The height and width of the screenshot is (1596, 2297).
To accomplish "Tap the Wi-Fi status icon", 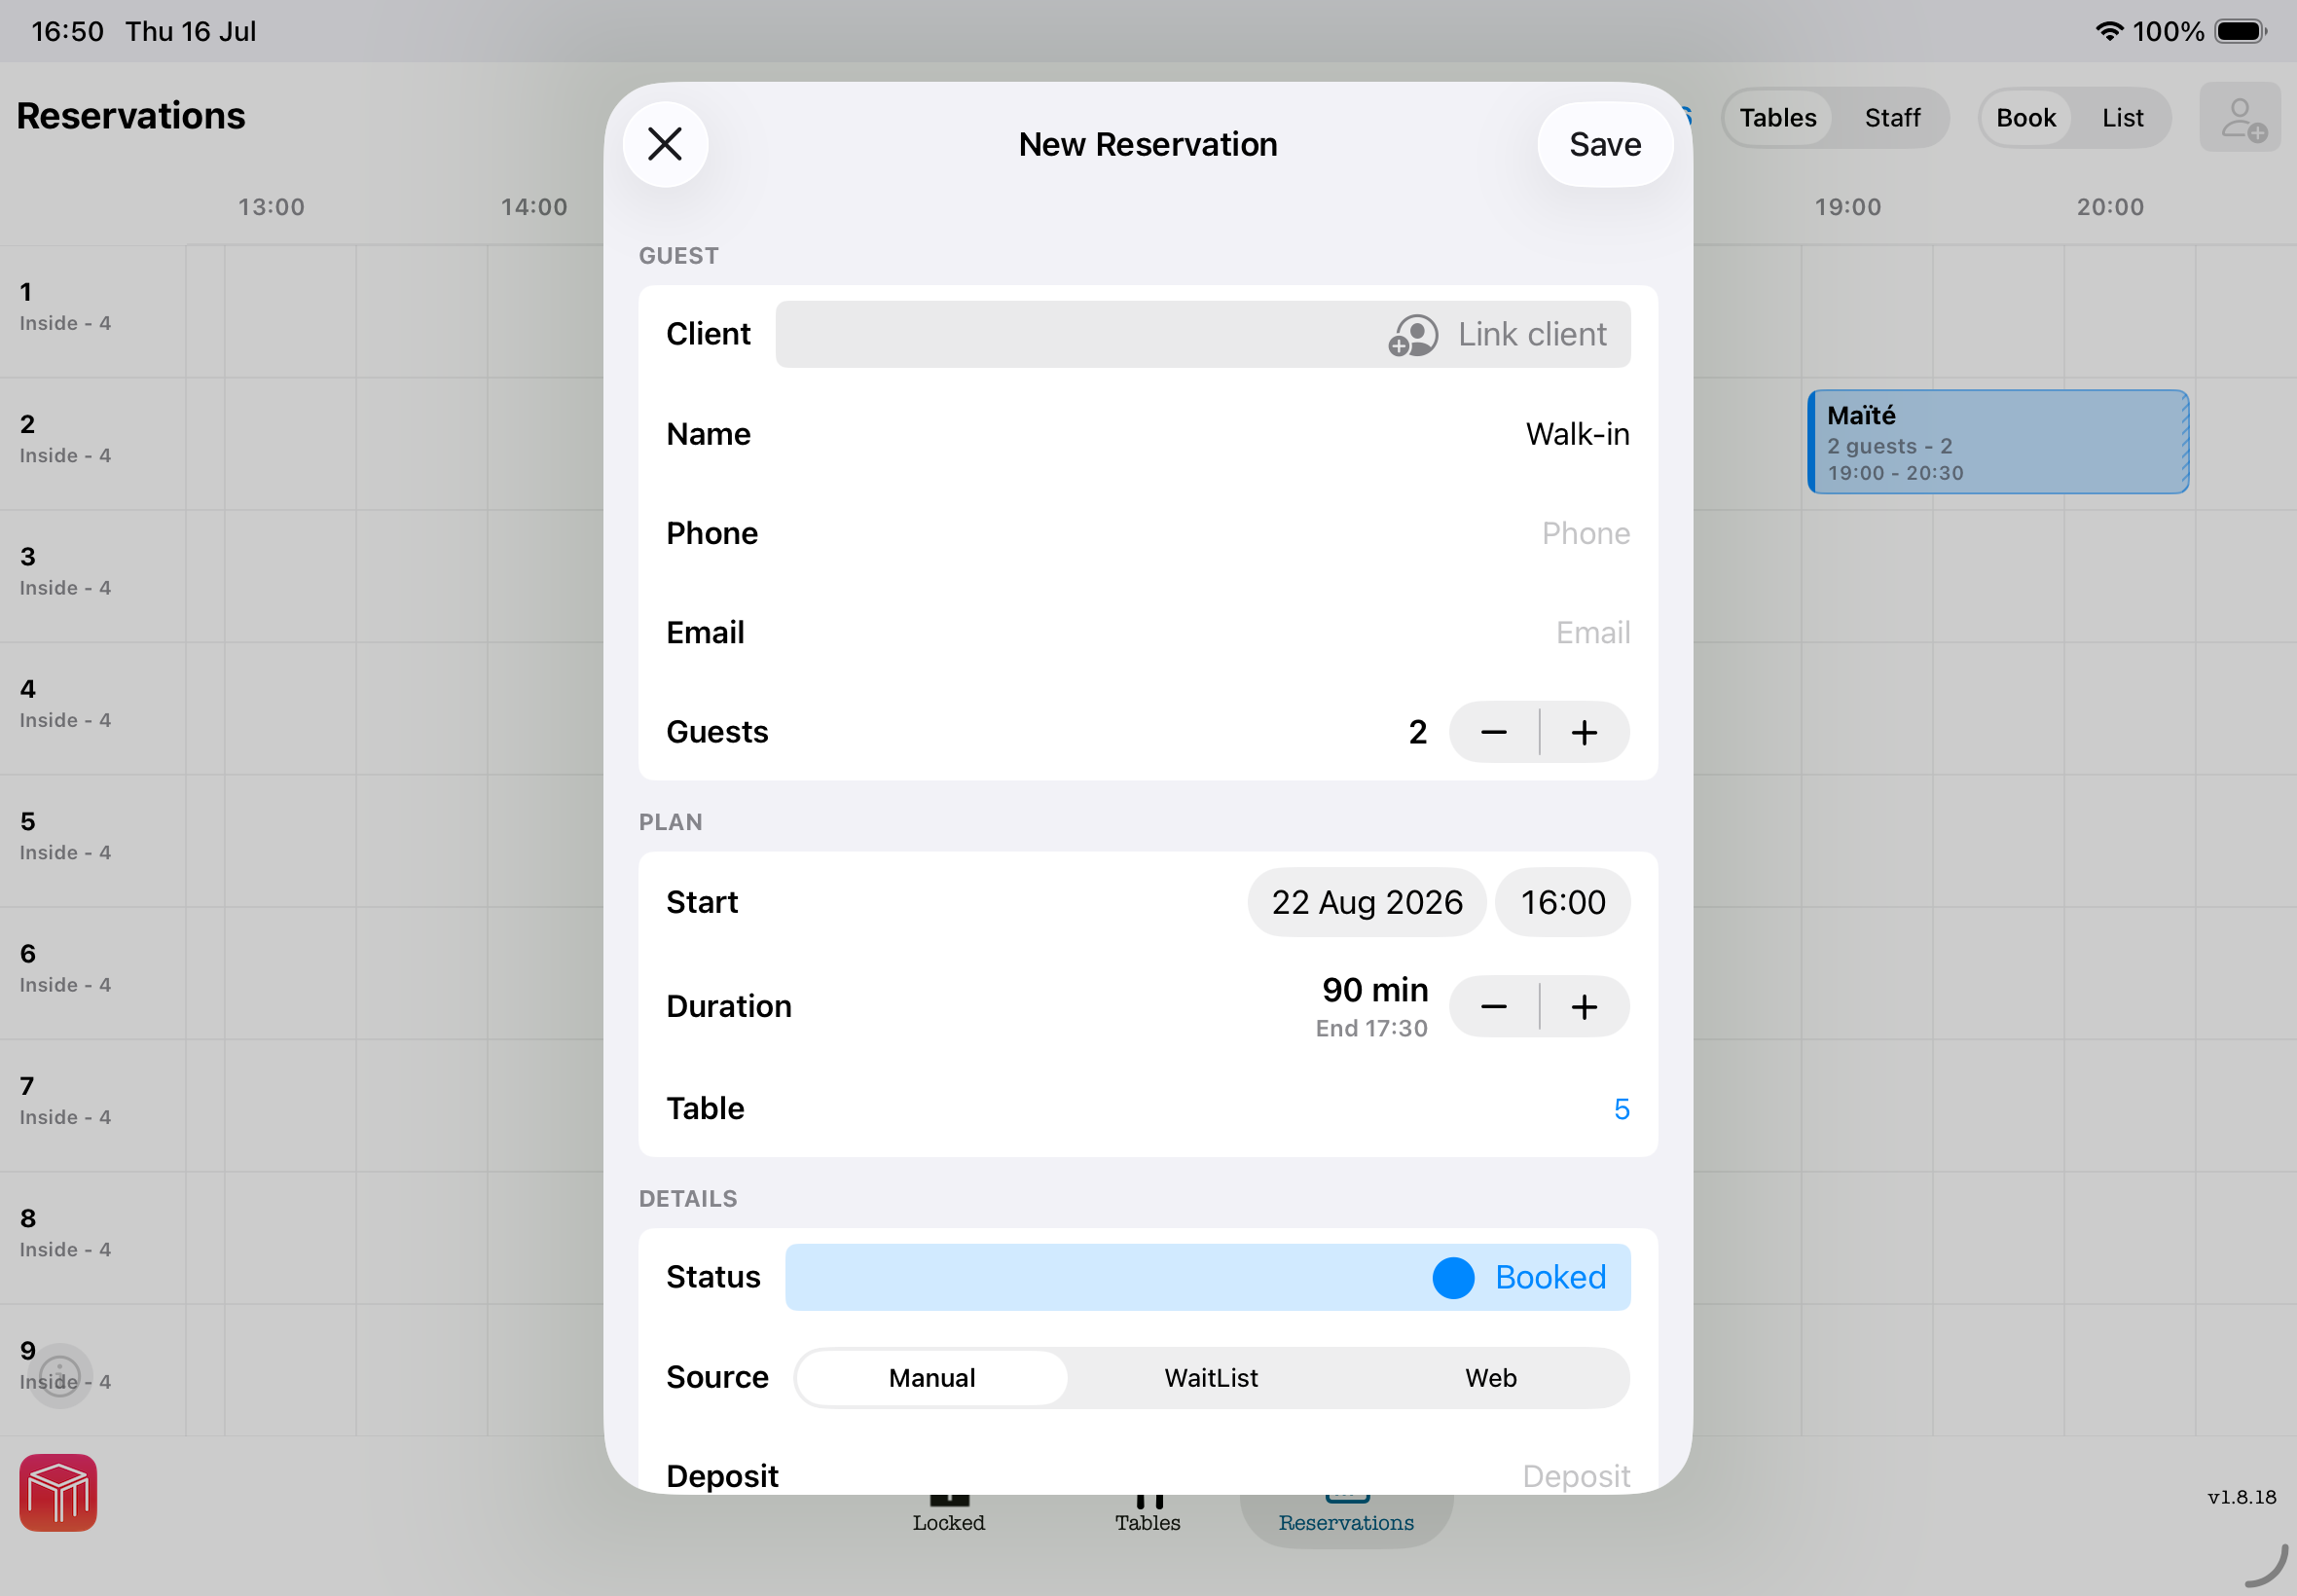I will (x=2108, y=31).
